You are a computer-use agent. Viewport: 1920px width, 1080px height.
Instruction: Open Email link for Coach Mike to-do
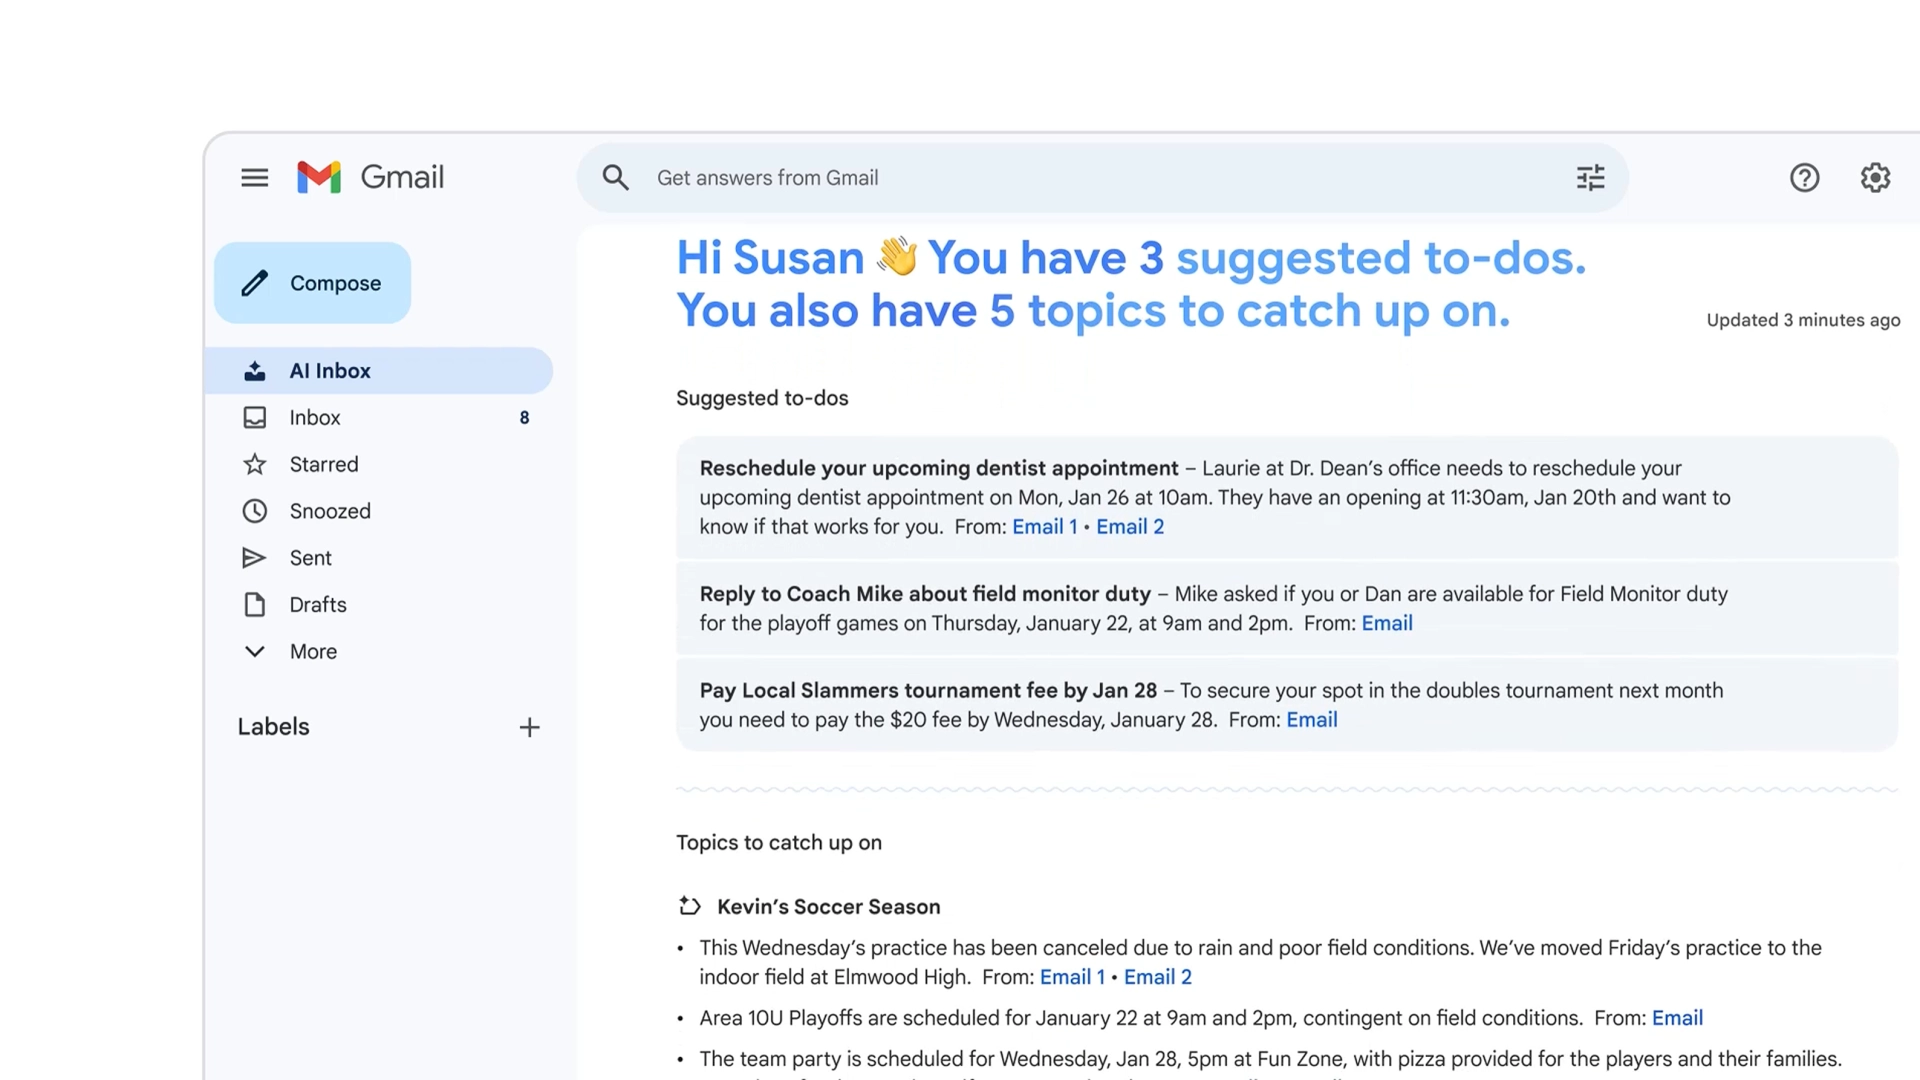tap(1387, 623)
